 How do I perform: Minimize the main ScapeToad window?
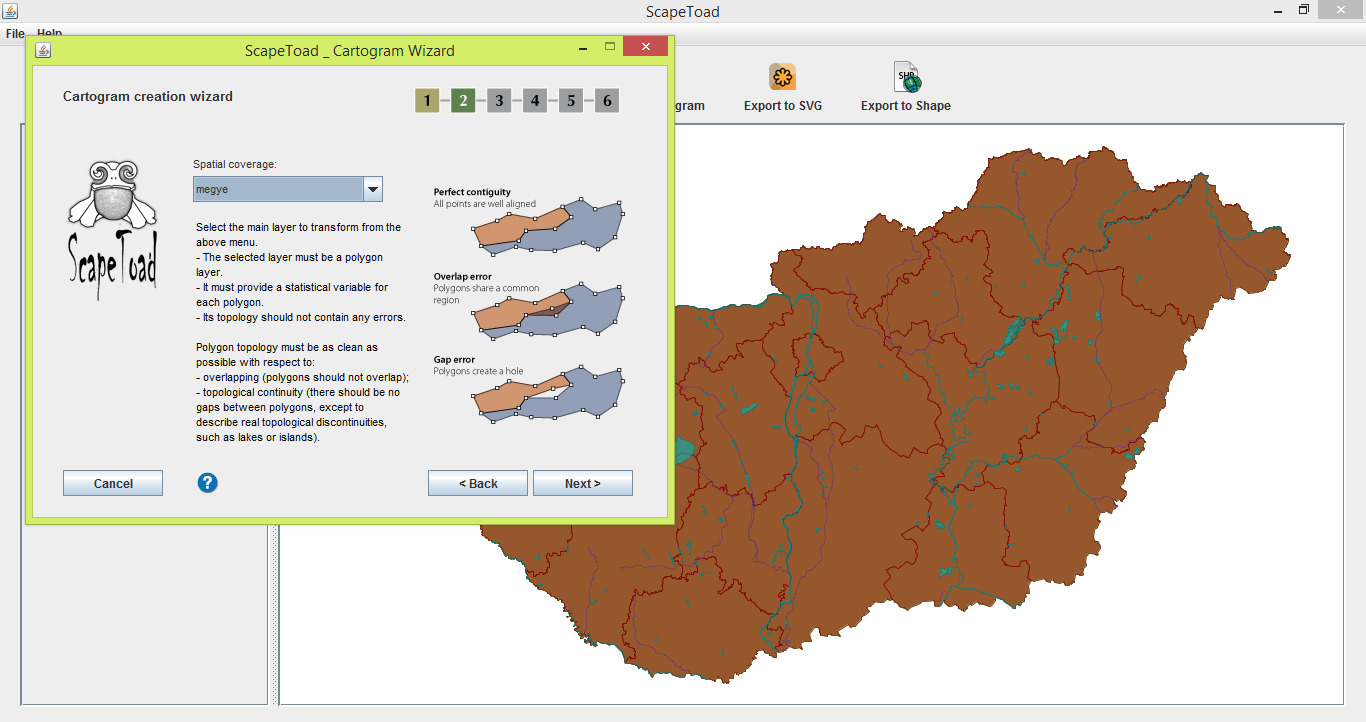coord(1277,10)
